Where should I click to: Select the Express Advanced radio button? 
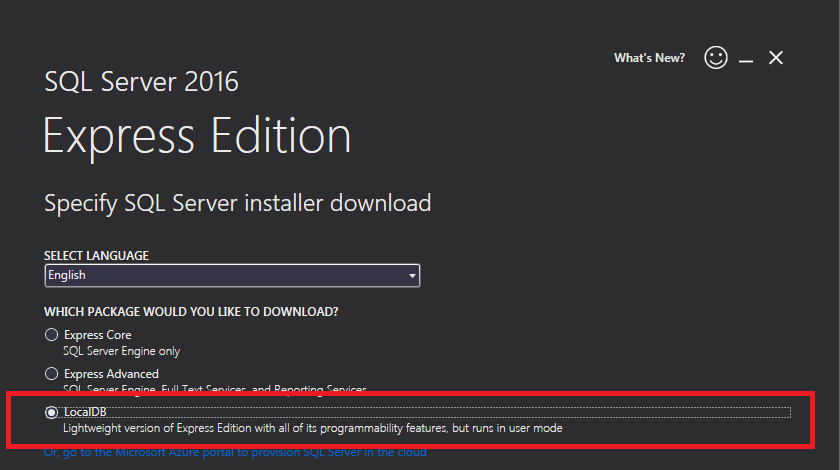tap(51, 374)
